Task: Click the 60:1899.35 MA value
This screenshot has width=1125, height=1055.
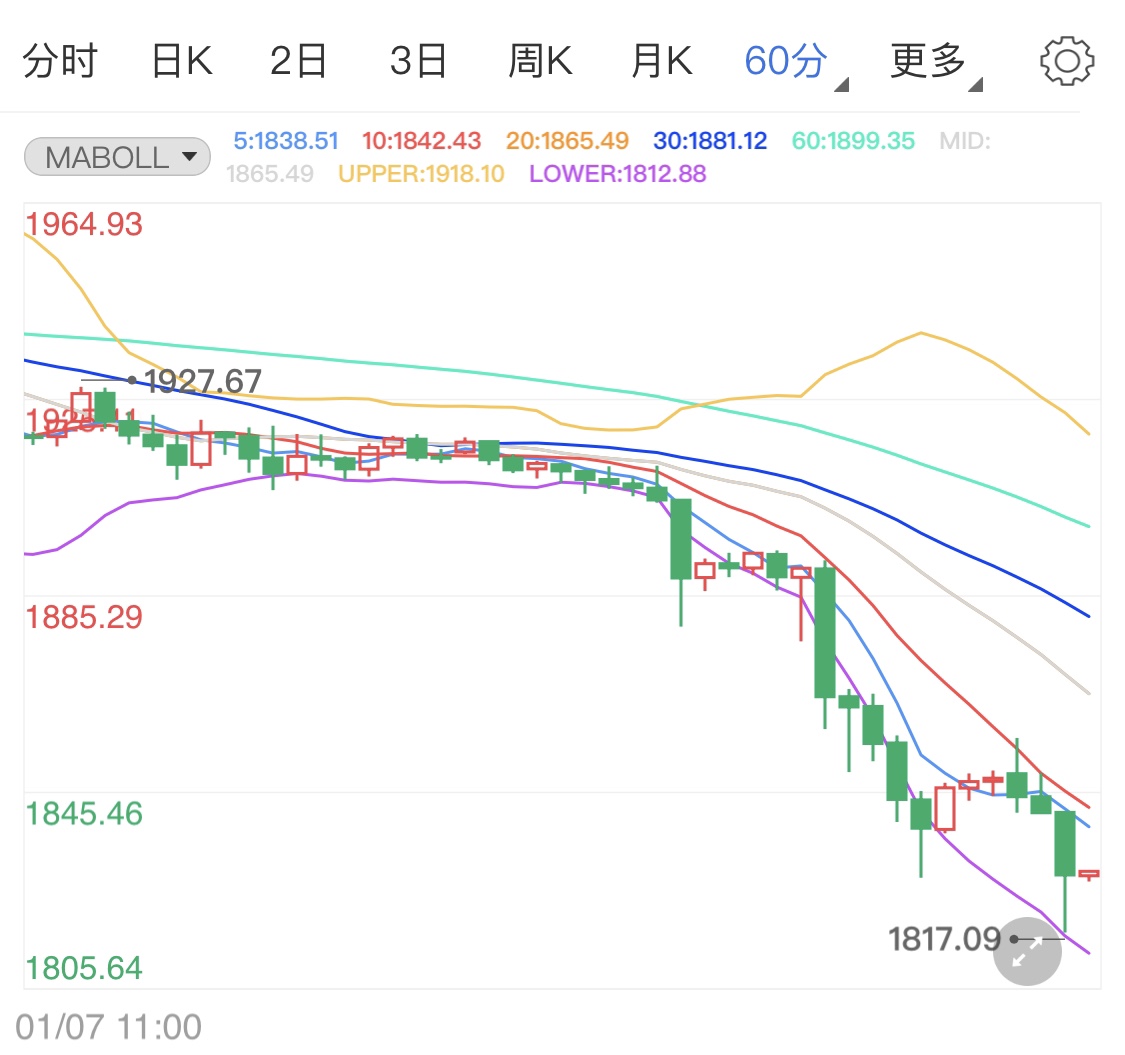Action: (x=853, y=141)
